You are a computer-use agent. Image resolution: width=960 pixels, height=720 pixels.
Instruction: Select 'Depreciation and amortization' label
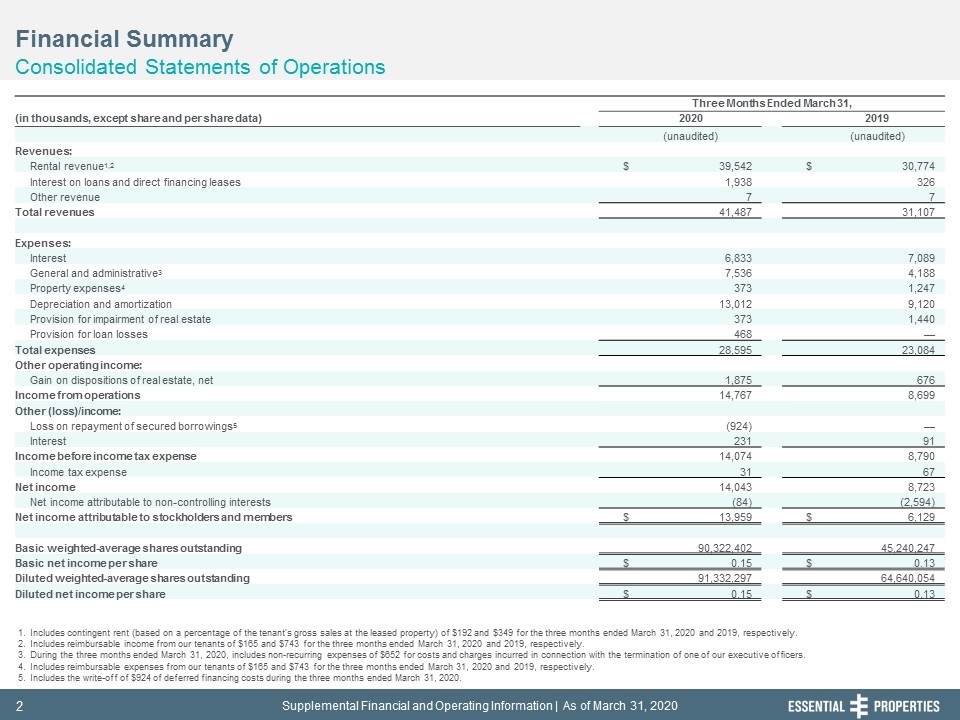101,304
